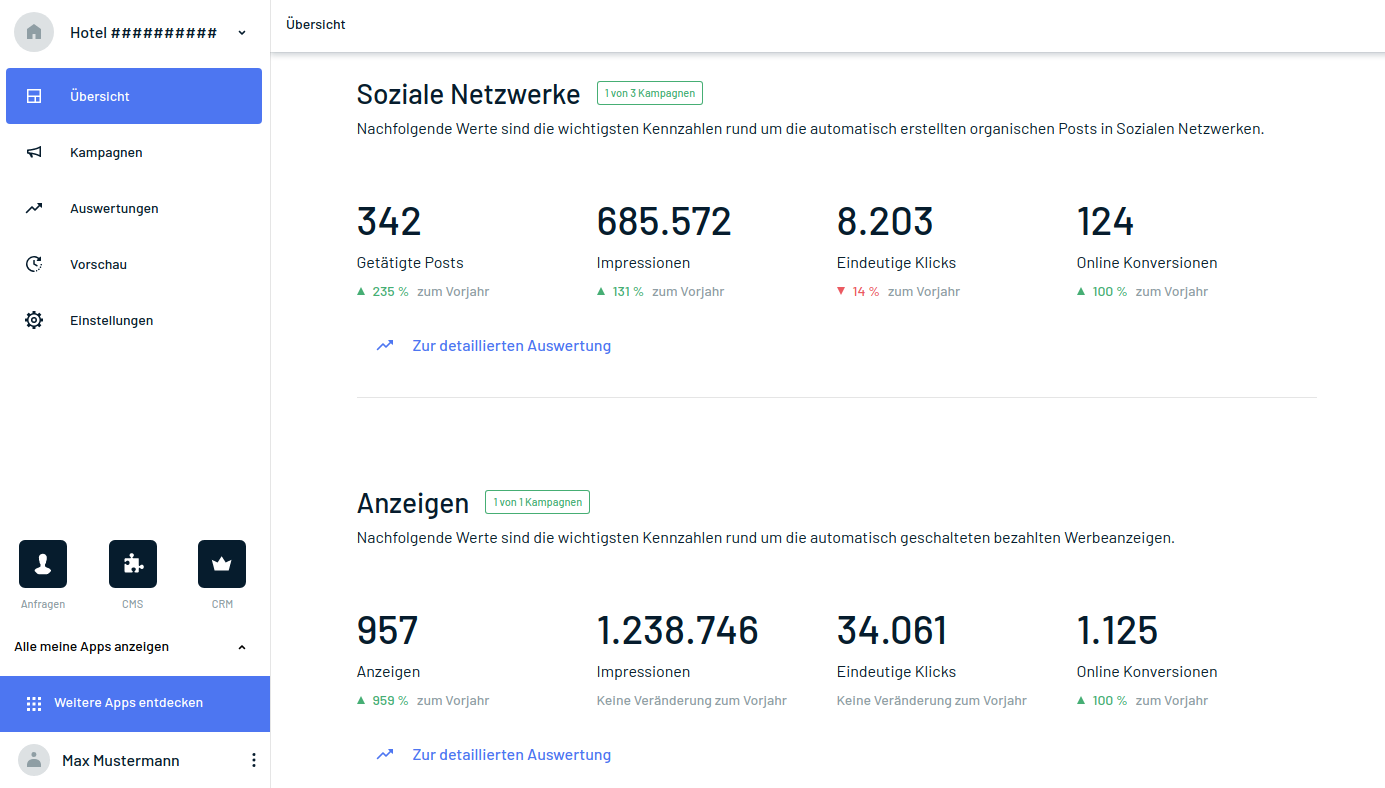This screenshot has height=788, width=1385.
Task: Open the CRM crown app icon
Action: pyautogui.click(x=222, y=565)
